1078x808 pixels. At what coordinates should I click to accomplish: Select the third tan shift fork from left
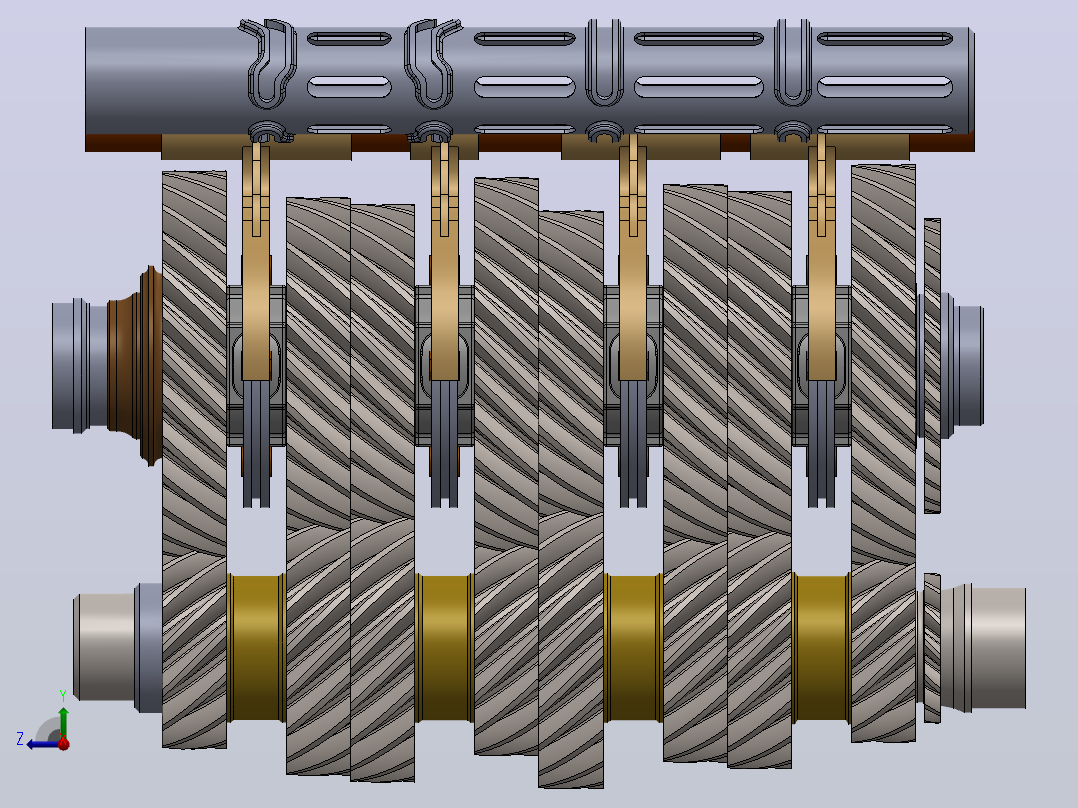(x=632, y=261)
